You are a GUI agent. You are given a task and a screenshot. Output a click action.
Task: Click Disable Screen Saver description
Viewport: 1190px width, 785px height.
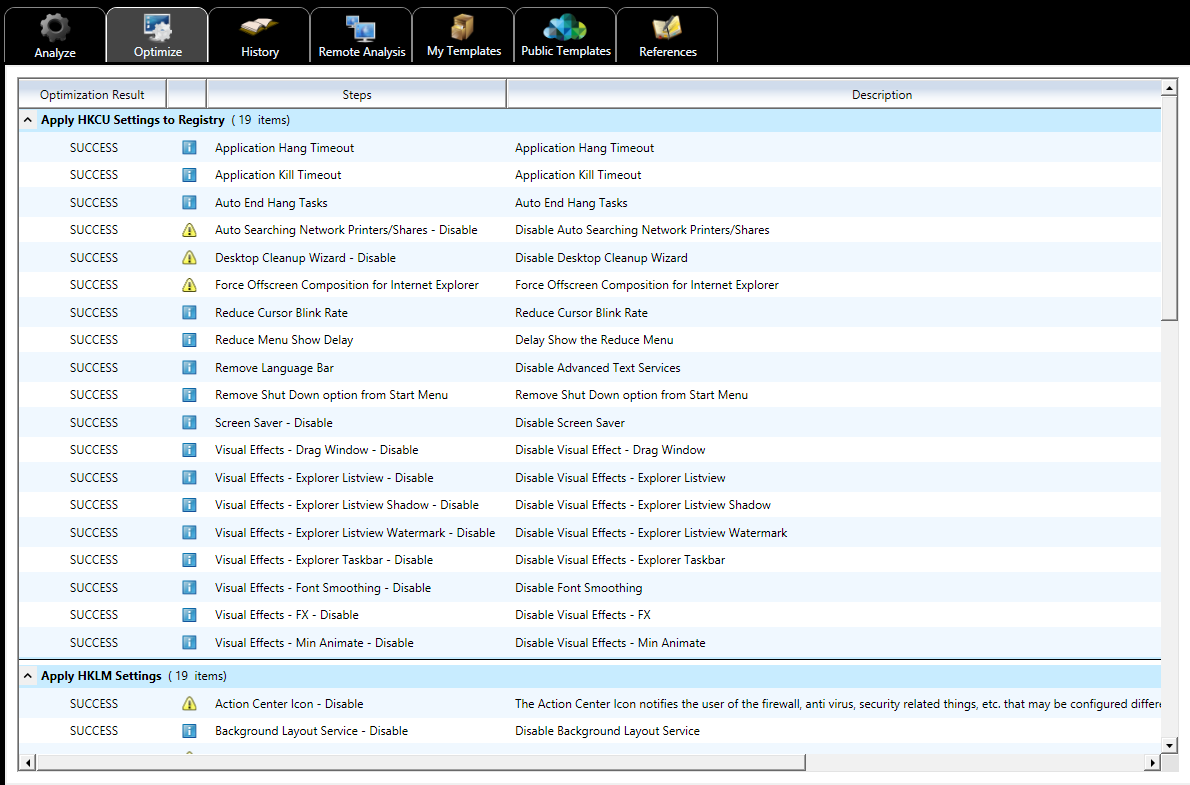click(x=570, y=423)
